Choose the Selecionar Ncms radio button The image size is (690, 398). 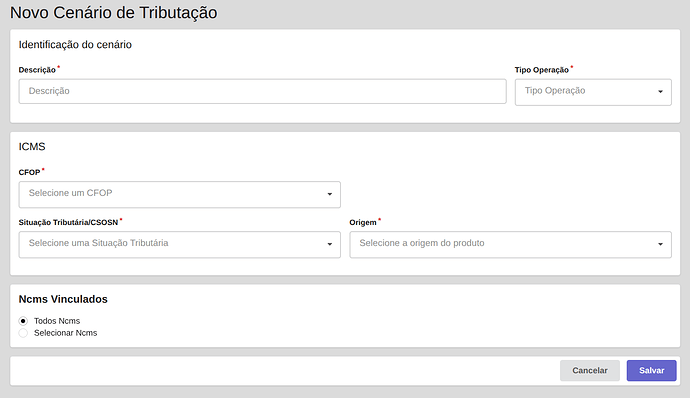click(23, 333)
